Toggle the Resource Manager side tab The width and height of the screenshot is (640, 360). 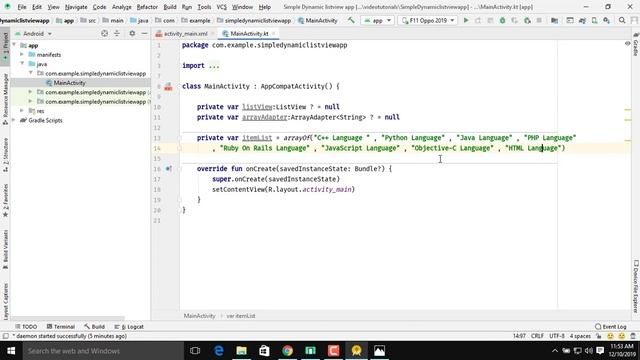5,99
